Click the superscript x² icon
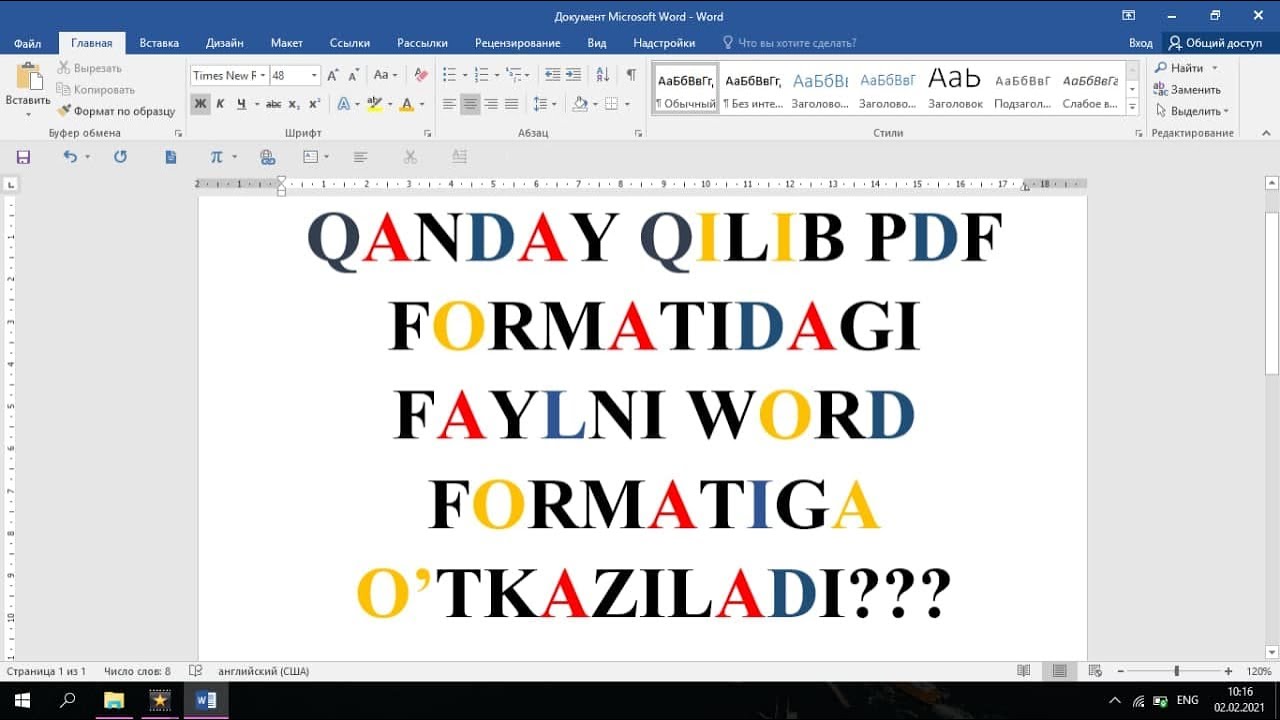 coord(314,104)
